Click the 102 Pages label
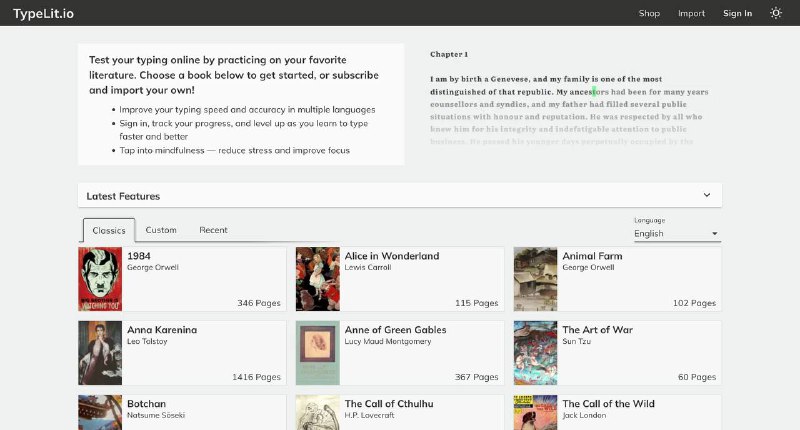 [694, 303]
